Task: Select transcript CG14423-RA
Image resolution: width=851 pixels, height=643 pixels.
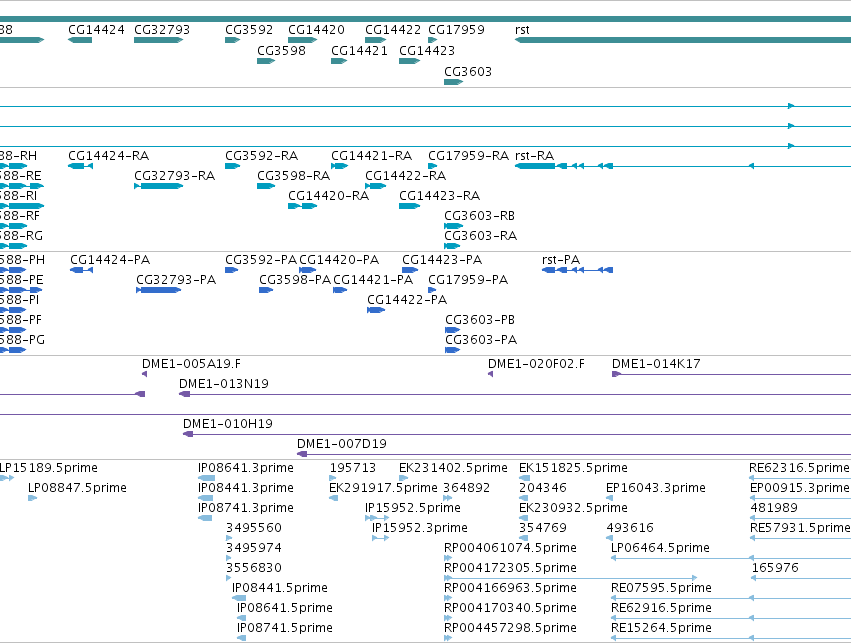Action: [440, 196]
